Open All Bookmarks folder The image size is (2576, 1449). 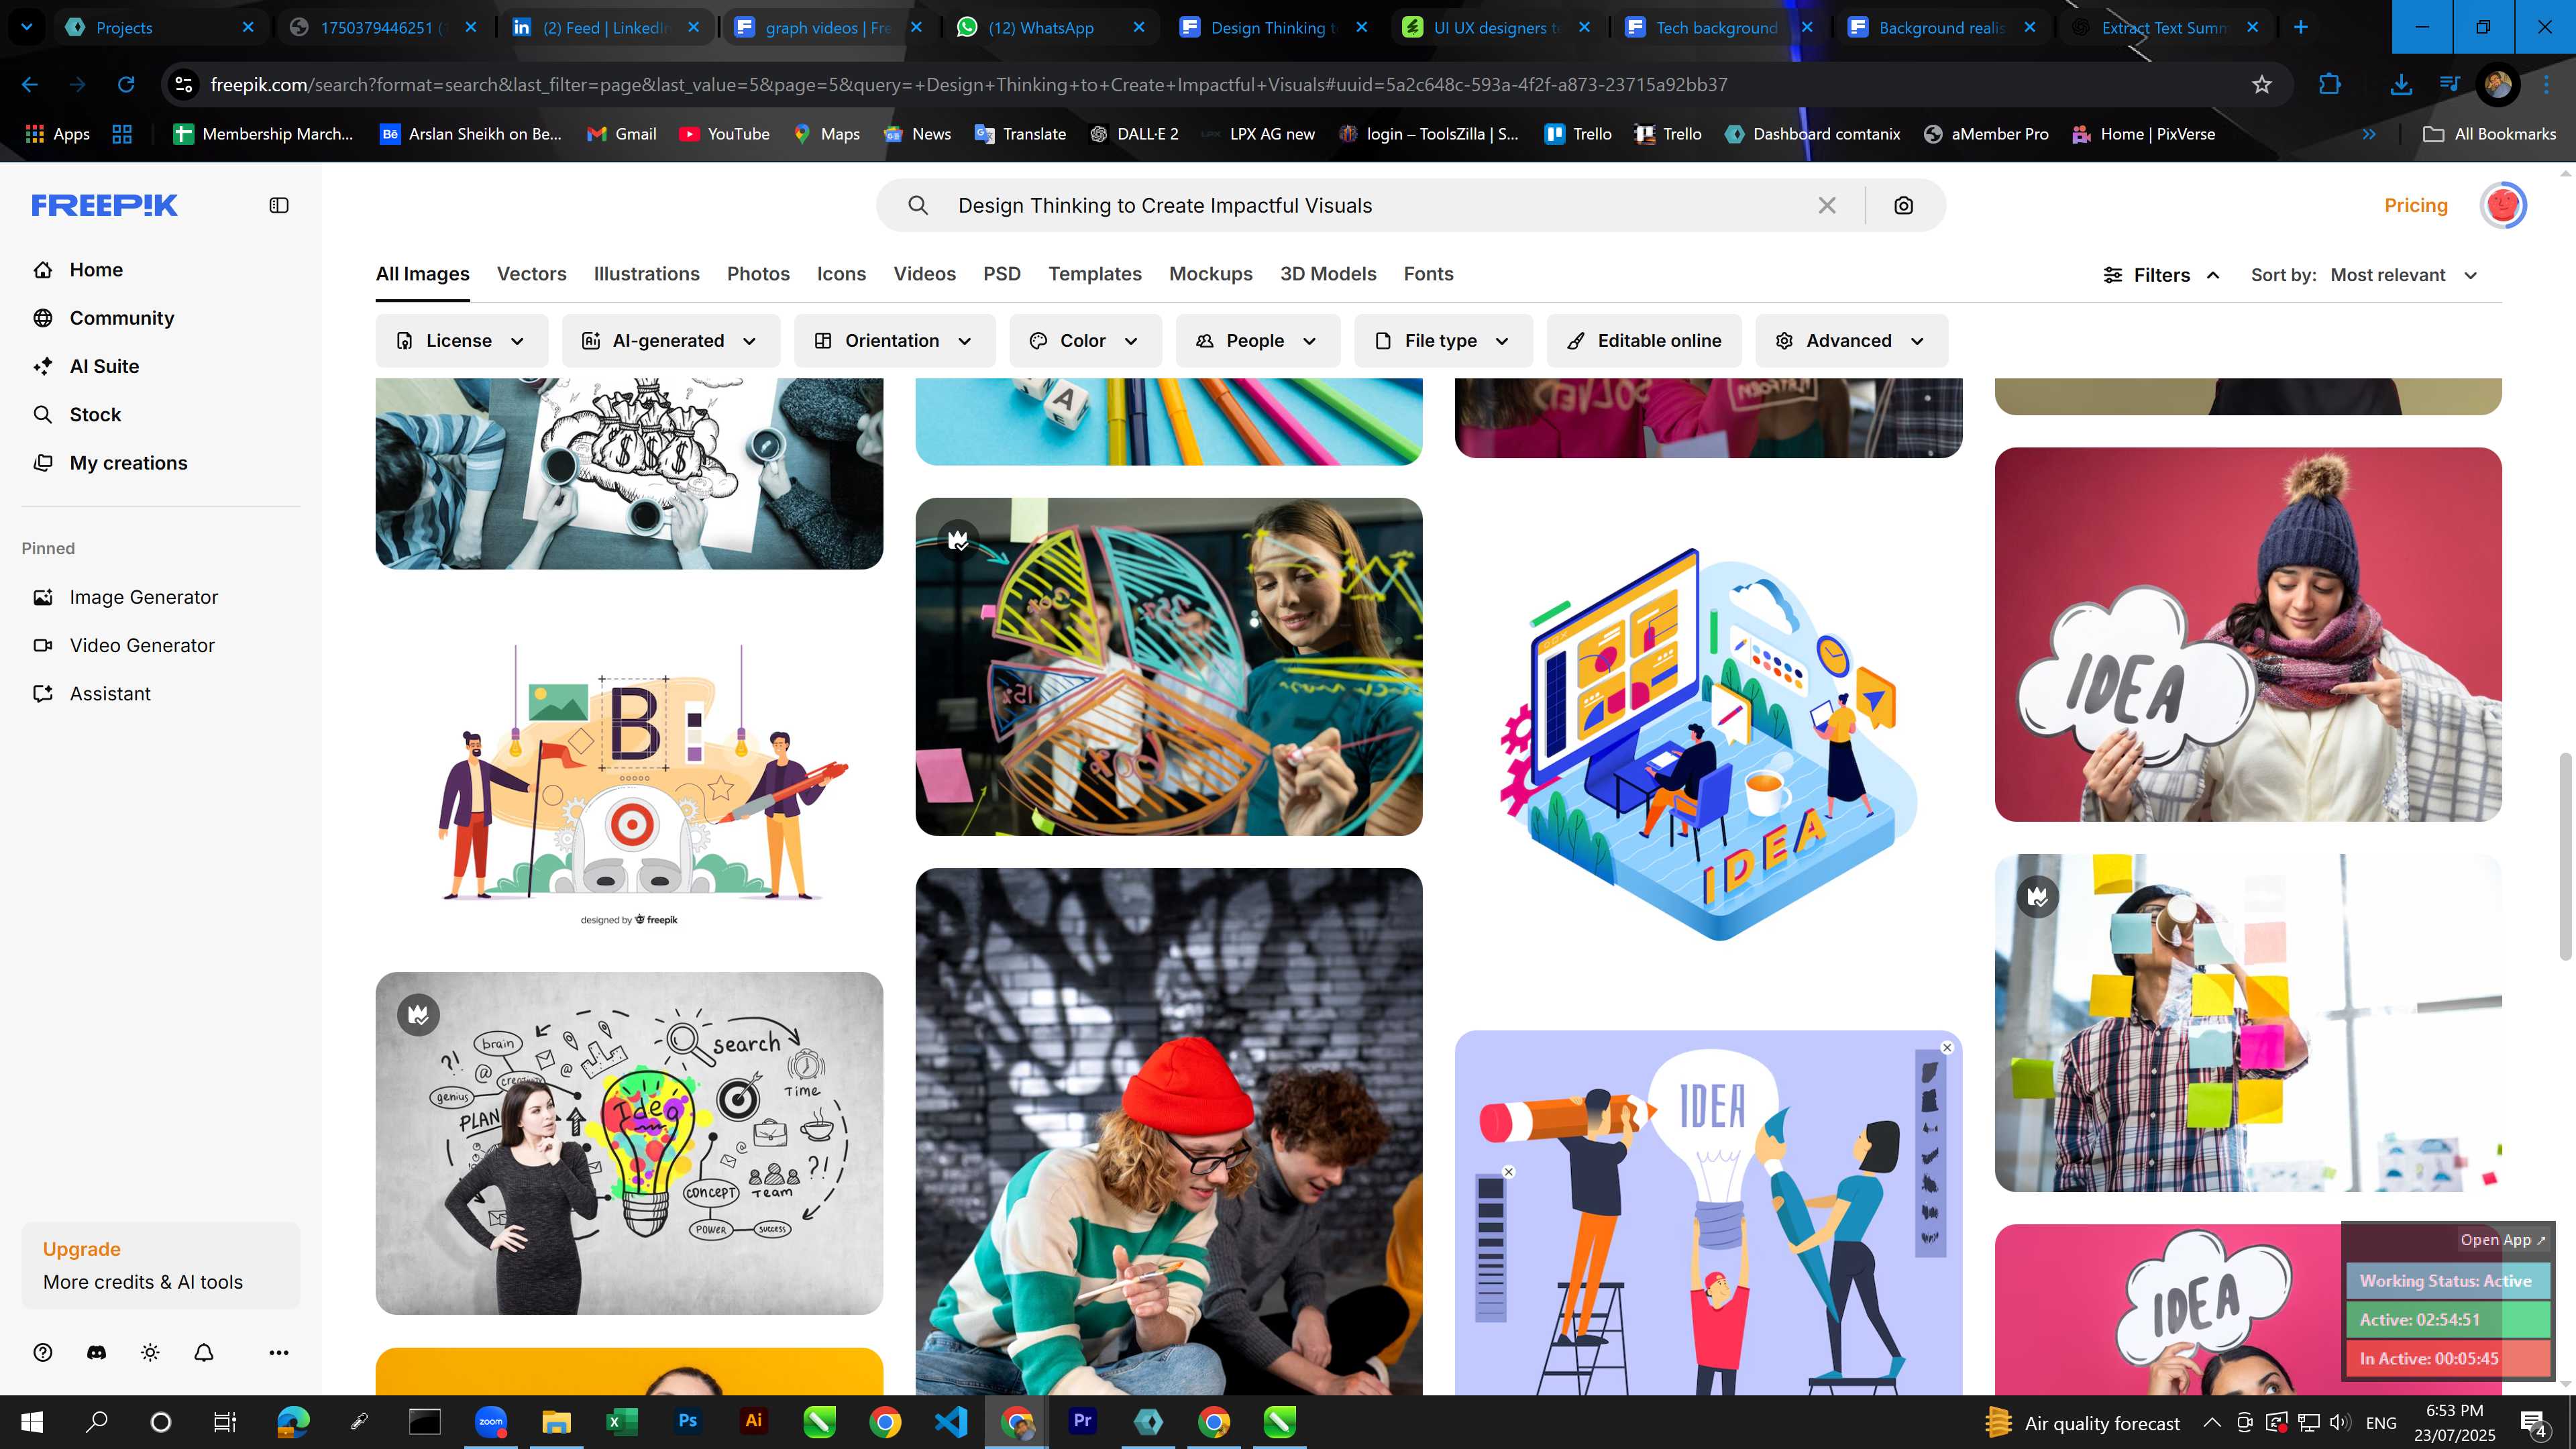pyautogui.click(x=2490, y=134)
